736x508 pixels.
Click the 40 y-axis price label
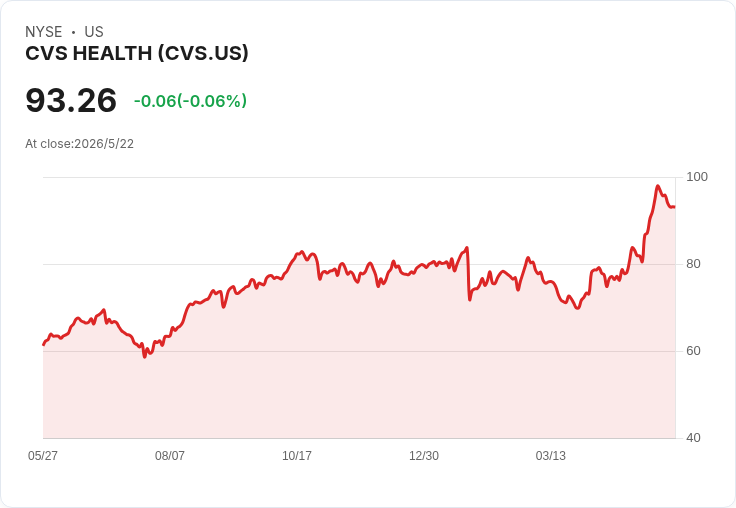[x=693, y=438]
